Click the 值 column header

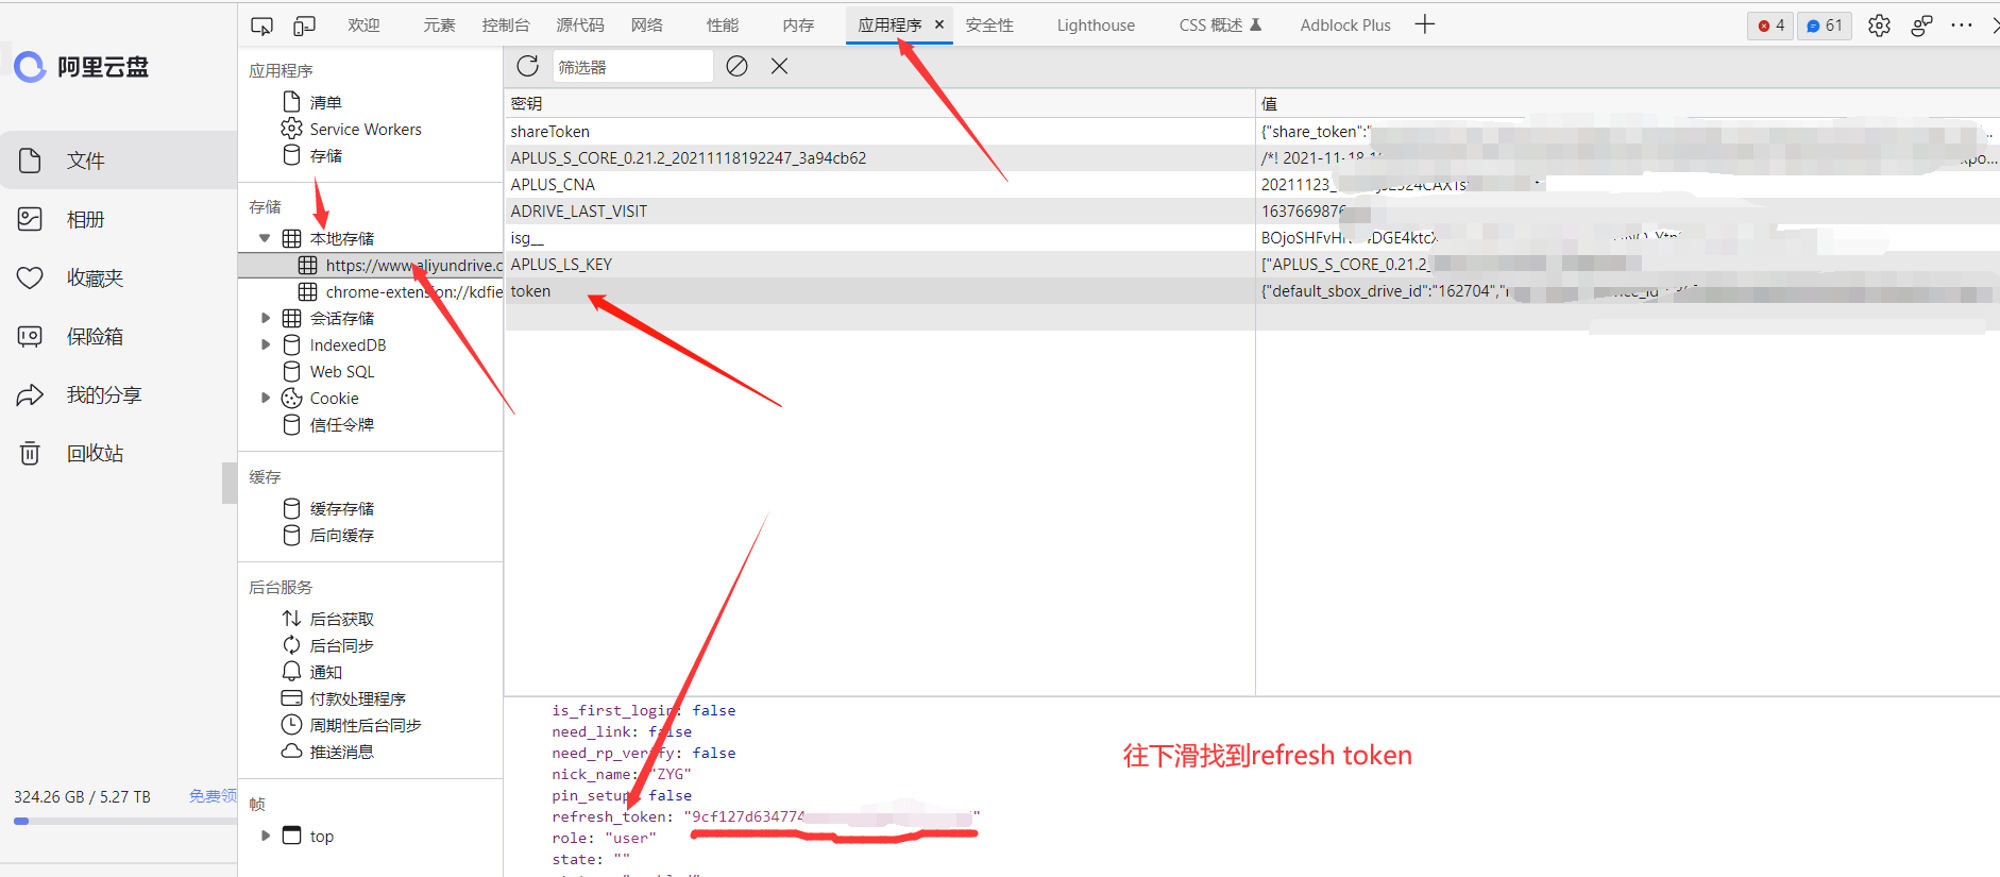coord(1628,104)
